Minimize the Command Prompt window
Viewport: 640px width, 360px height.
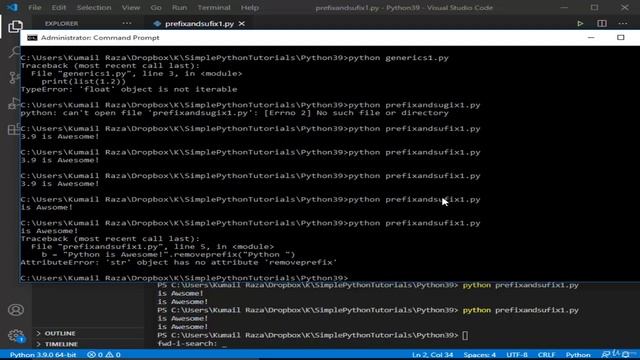click(591, 38)
